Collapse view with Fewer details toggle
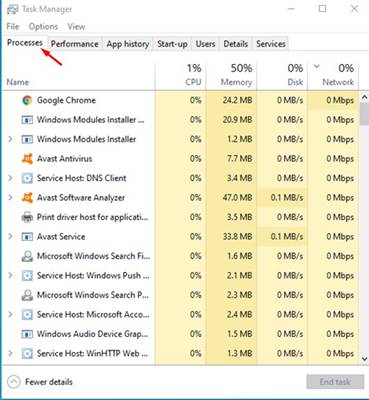Screen dimensions: 369x400 tap(40, 382)
